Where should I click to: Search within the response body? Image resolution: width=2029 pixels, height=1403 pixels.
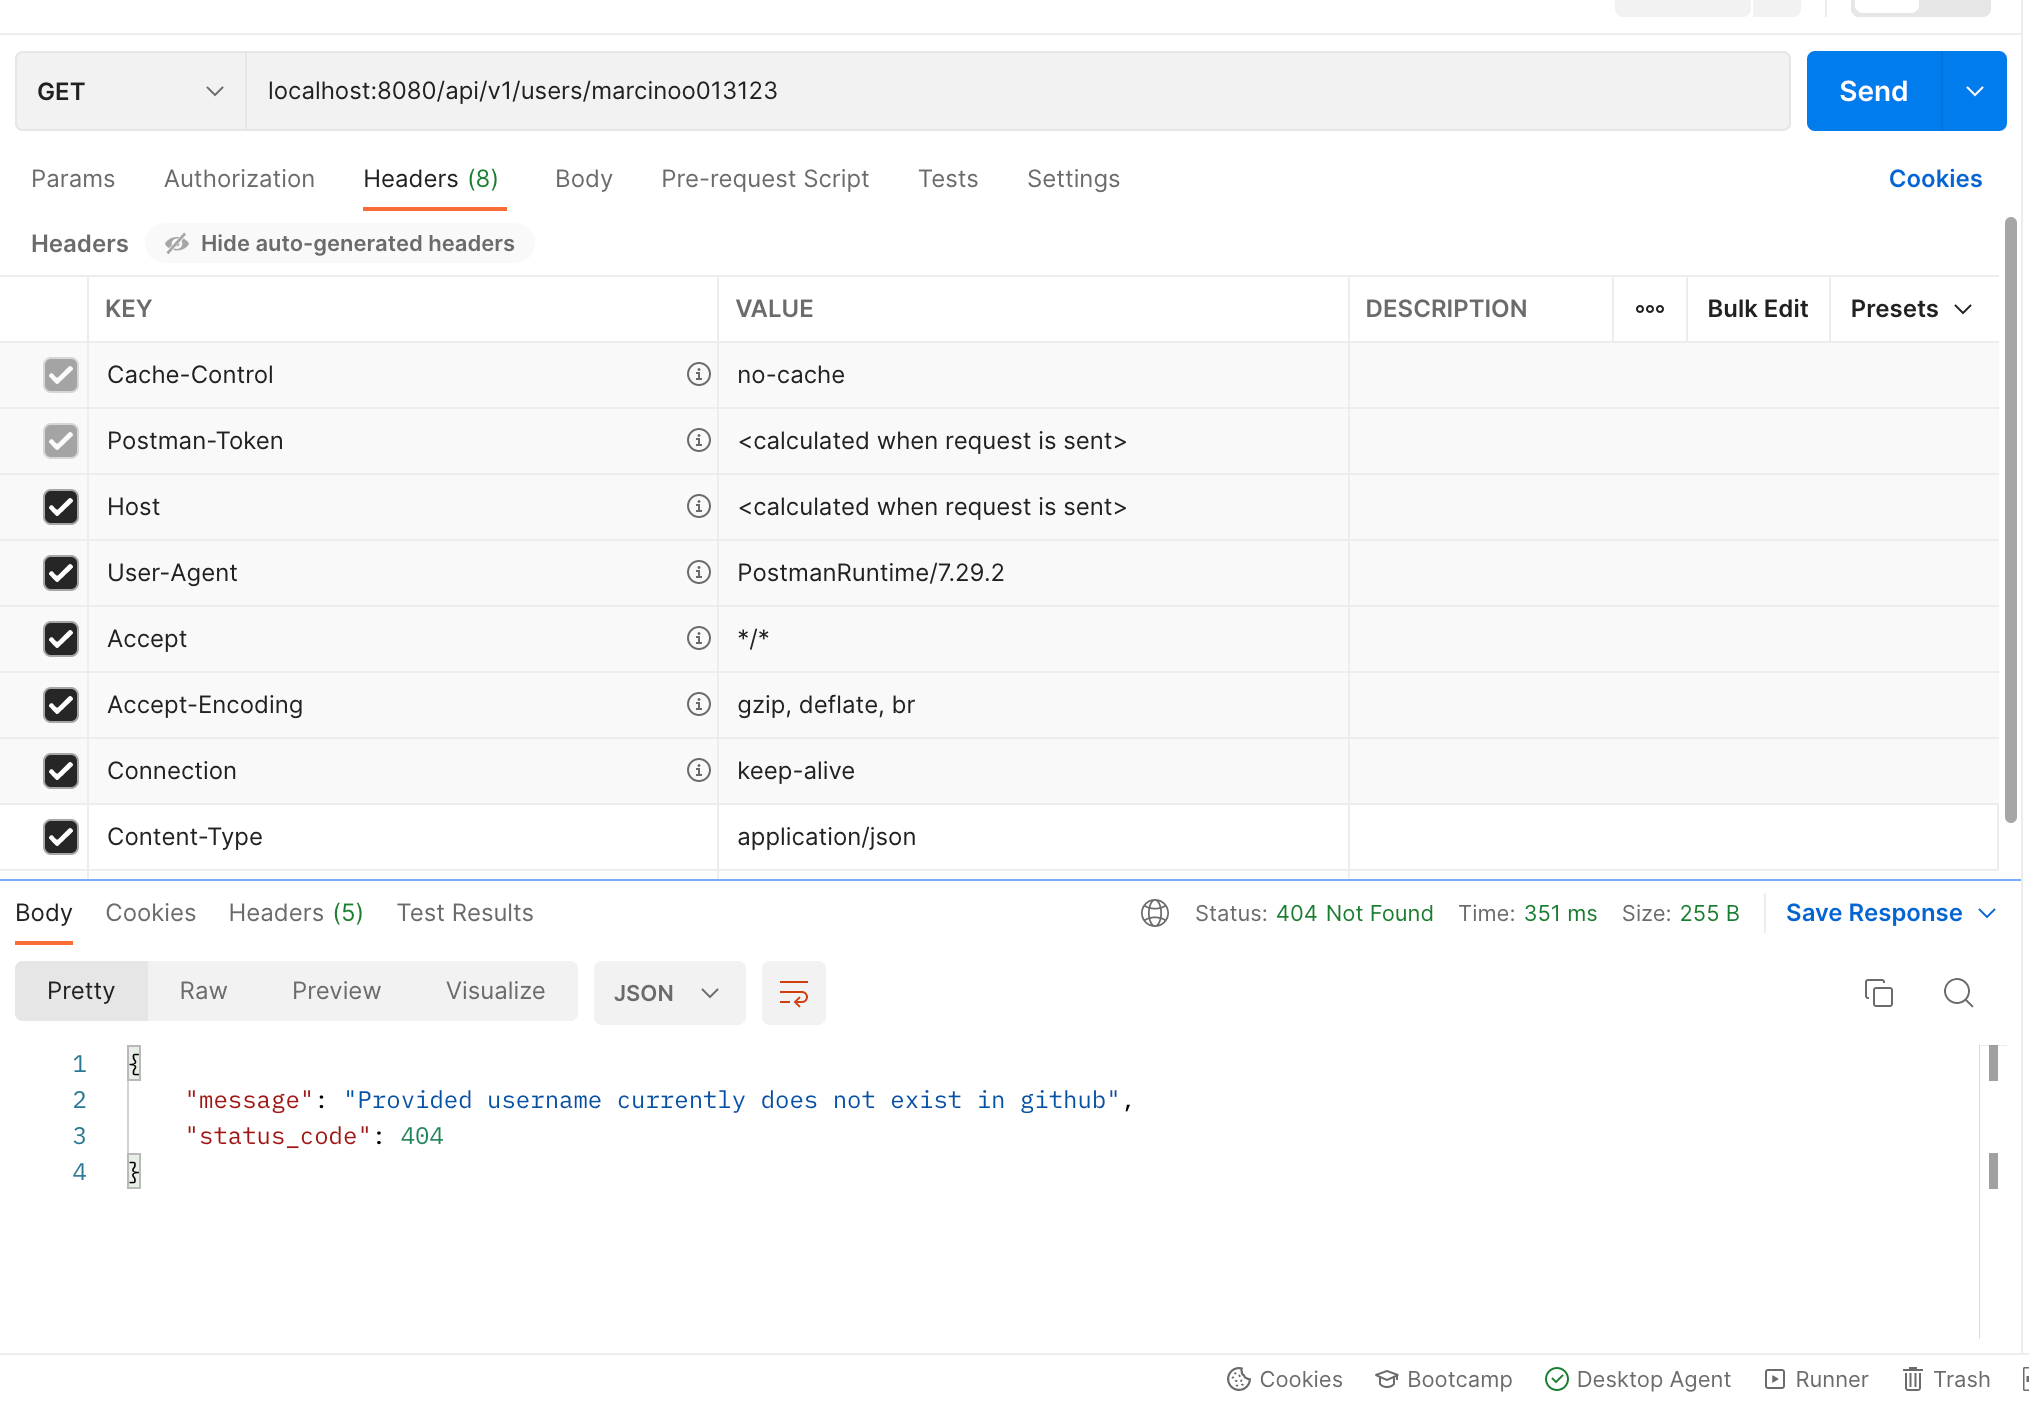pos(1957,992)
